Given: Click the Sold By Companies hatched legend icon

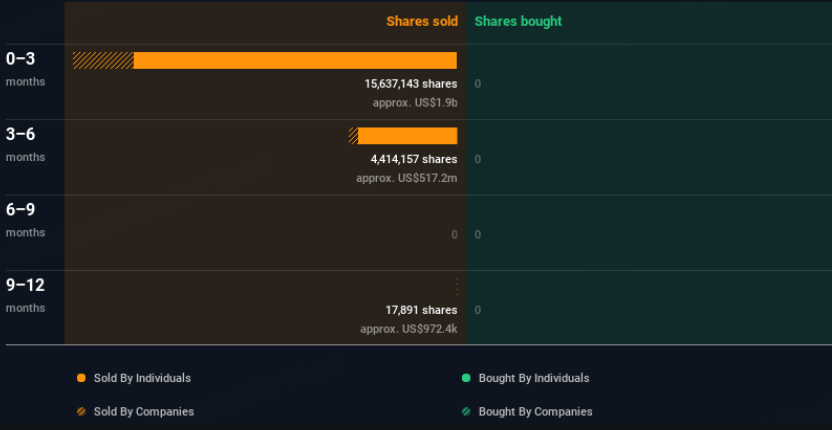Looking at the screenshot, I should (x=81, y=411).
